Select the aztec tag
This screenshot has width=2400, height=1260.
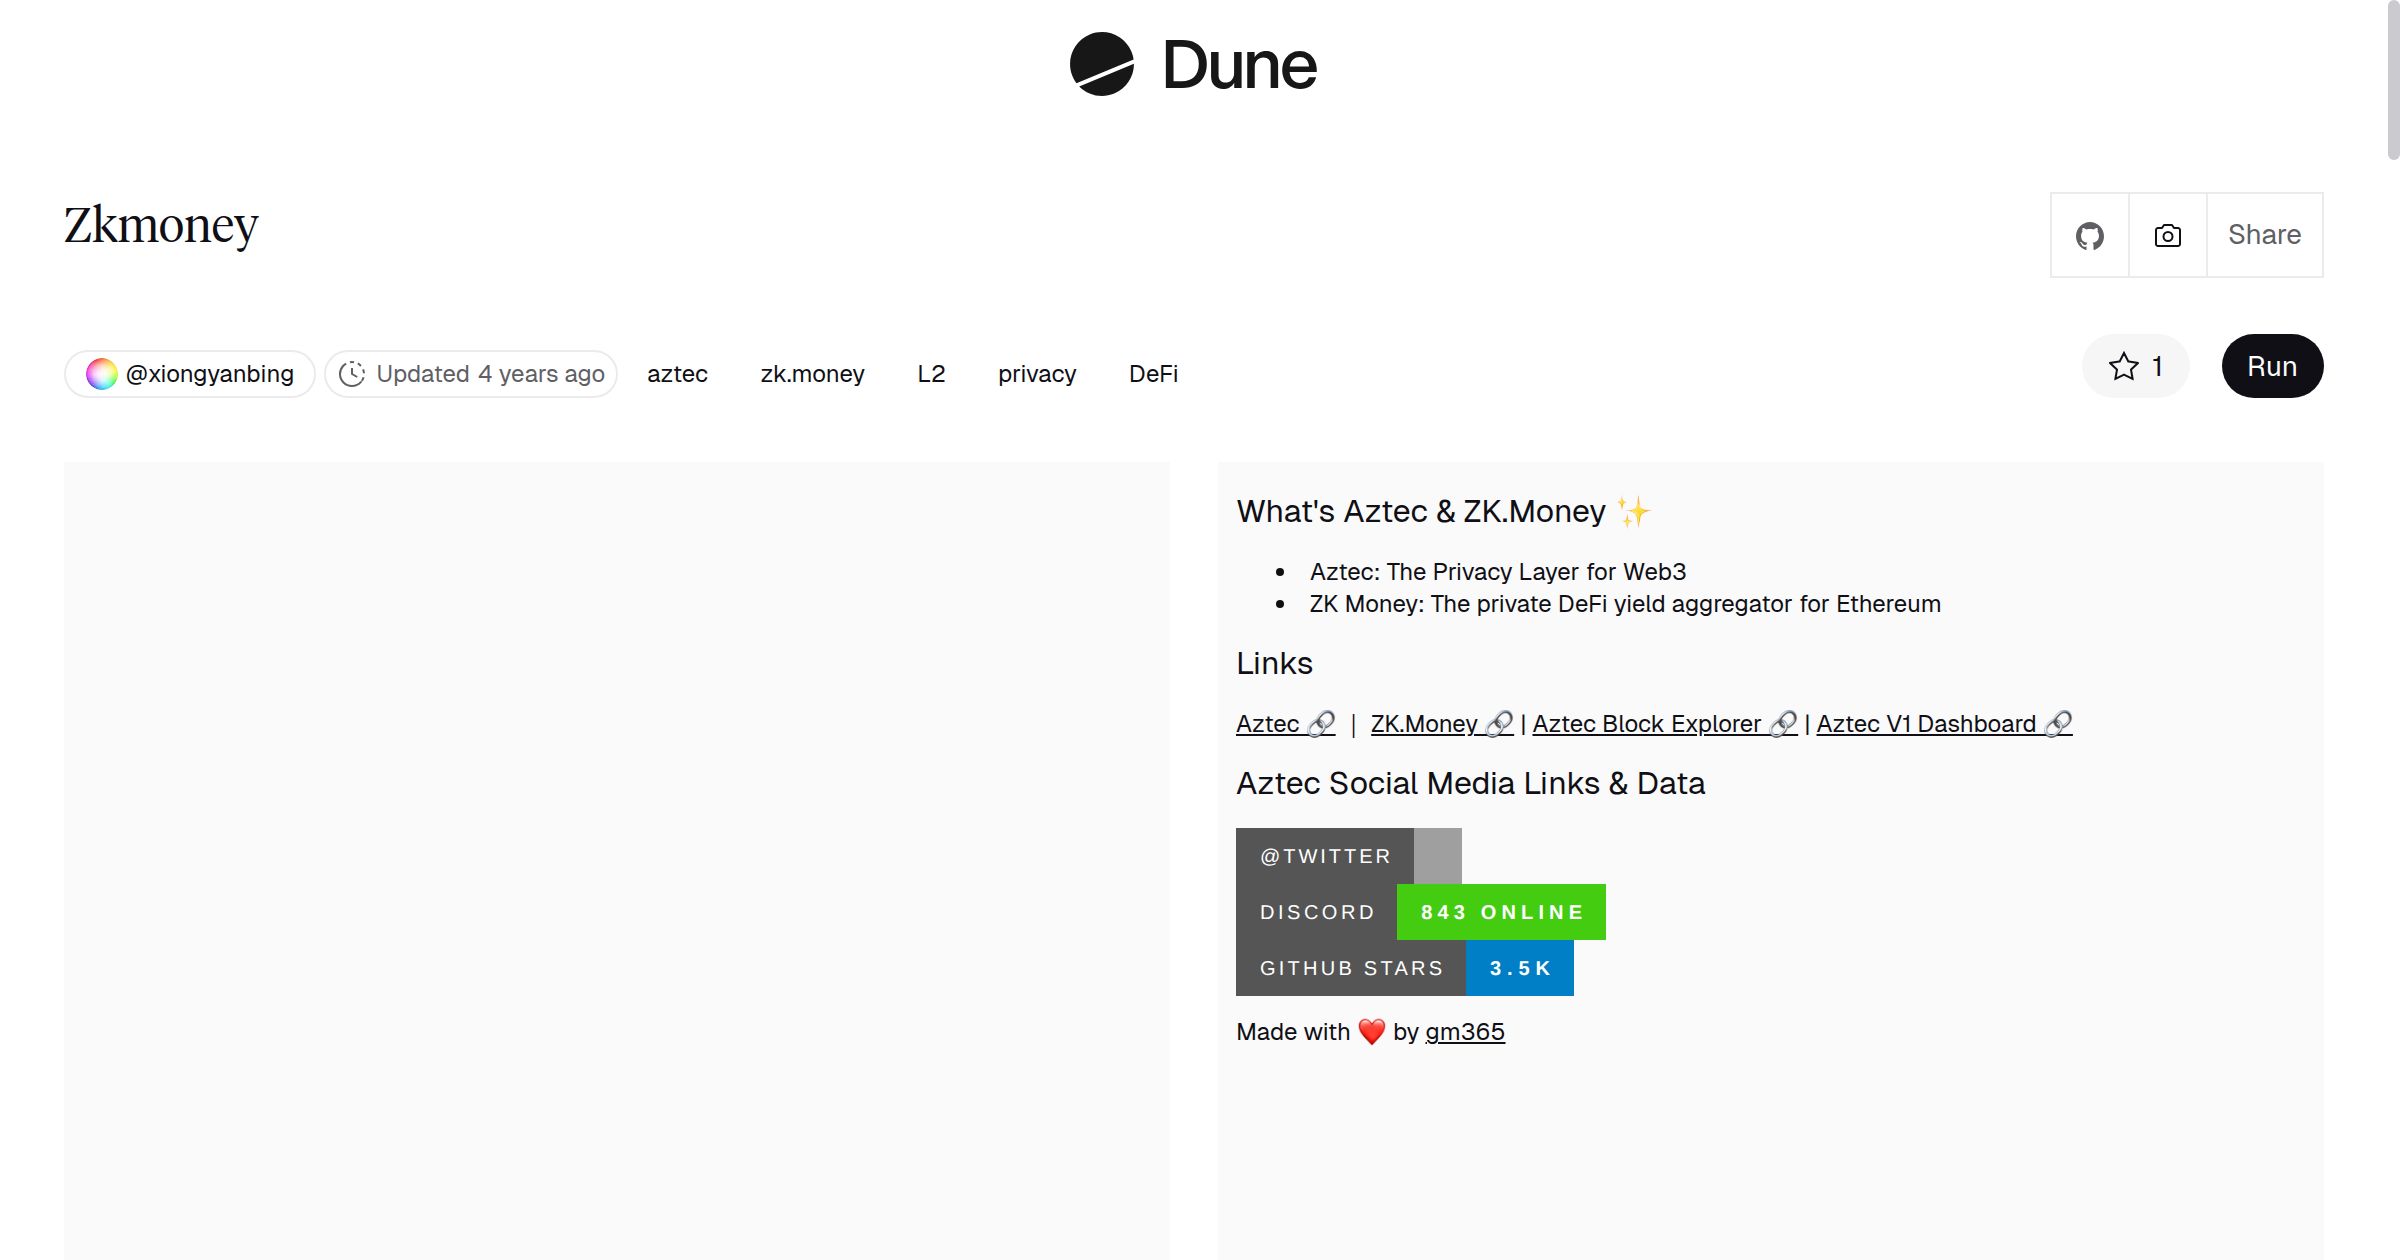point(677,373)
